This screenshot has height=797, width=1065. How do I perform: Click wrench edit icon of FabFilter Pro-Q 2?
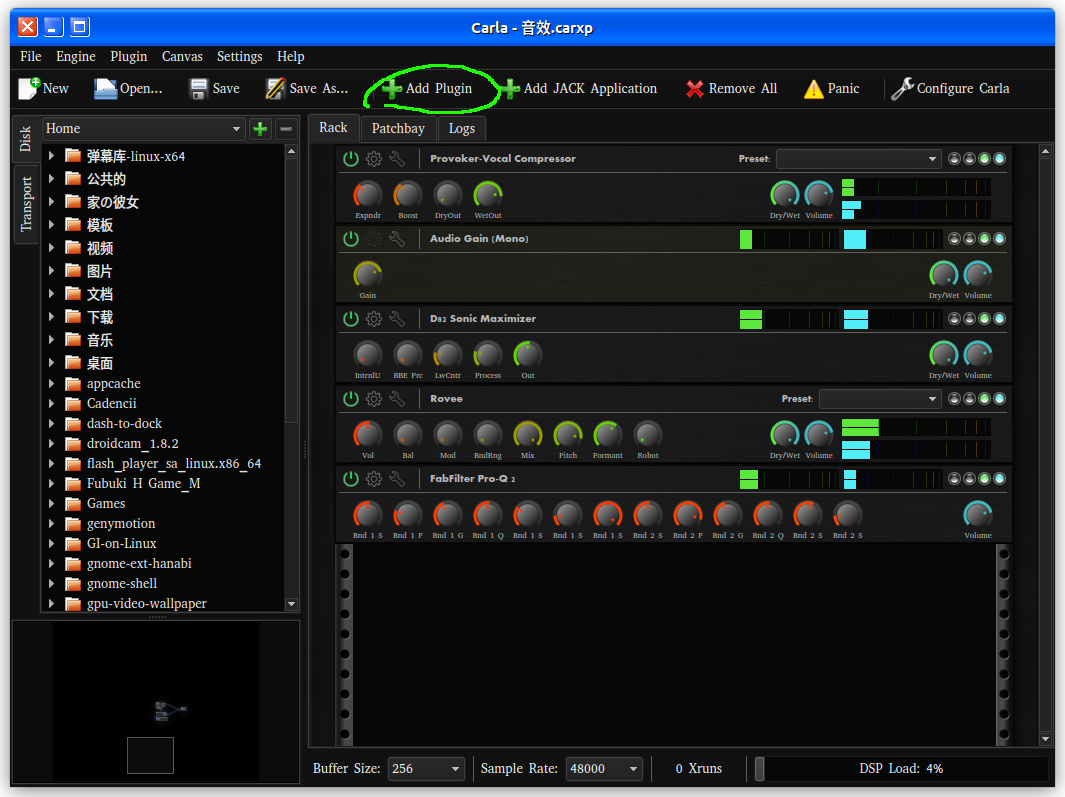[397, 479]
